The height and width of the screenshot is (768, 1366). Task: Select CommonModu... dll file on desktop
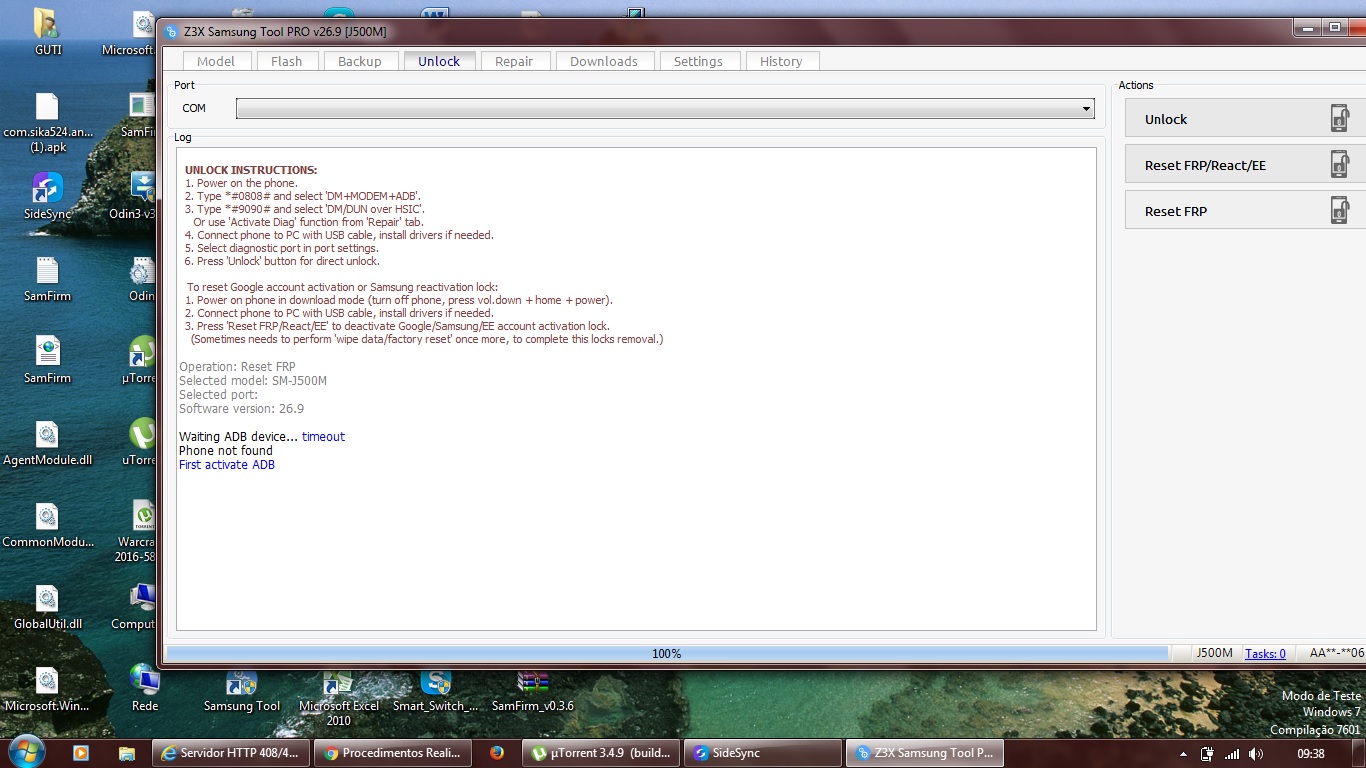pos(48,524)
